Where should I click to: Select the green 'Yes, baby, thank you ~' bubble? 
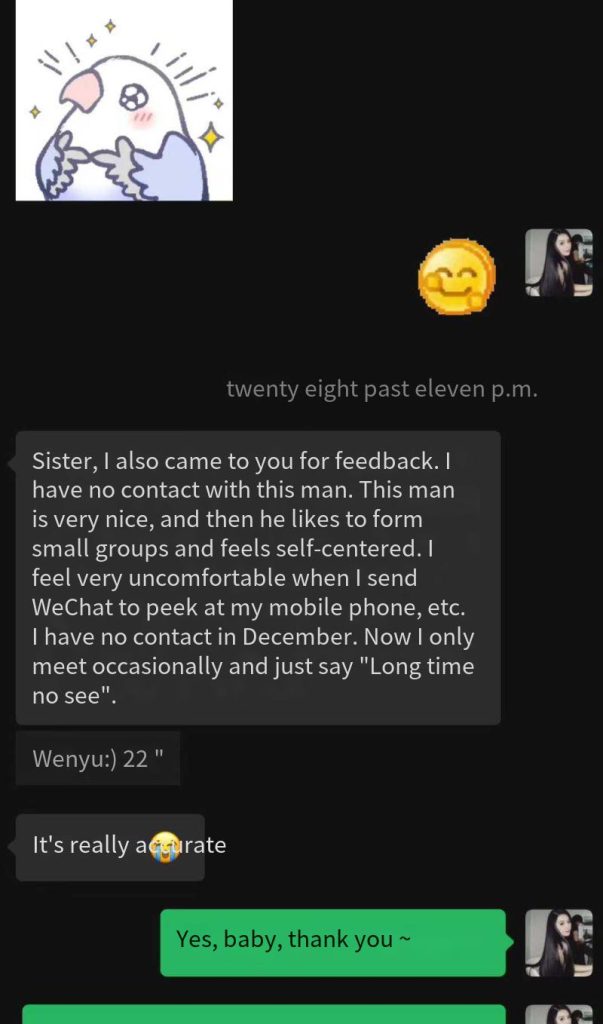[333, 943]
